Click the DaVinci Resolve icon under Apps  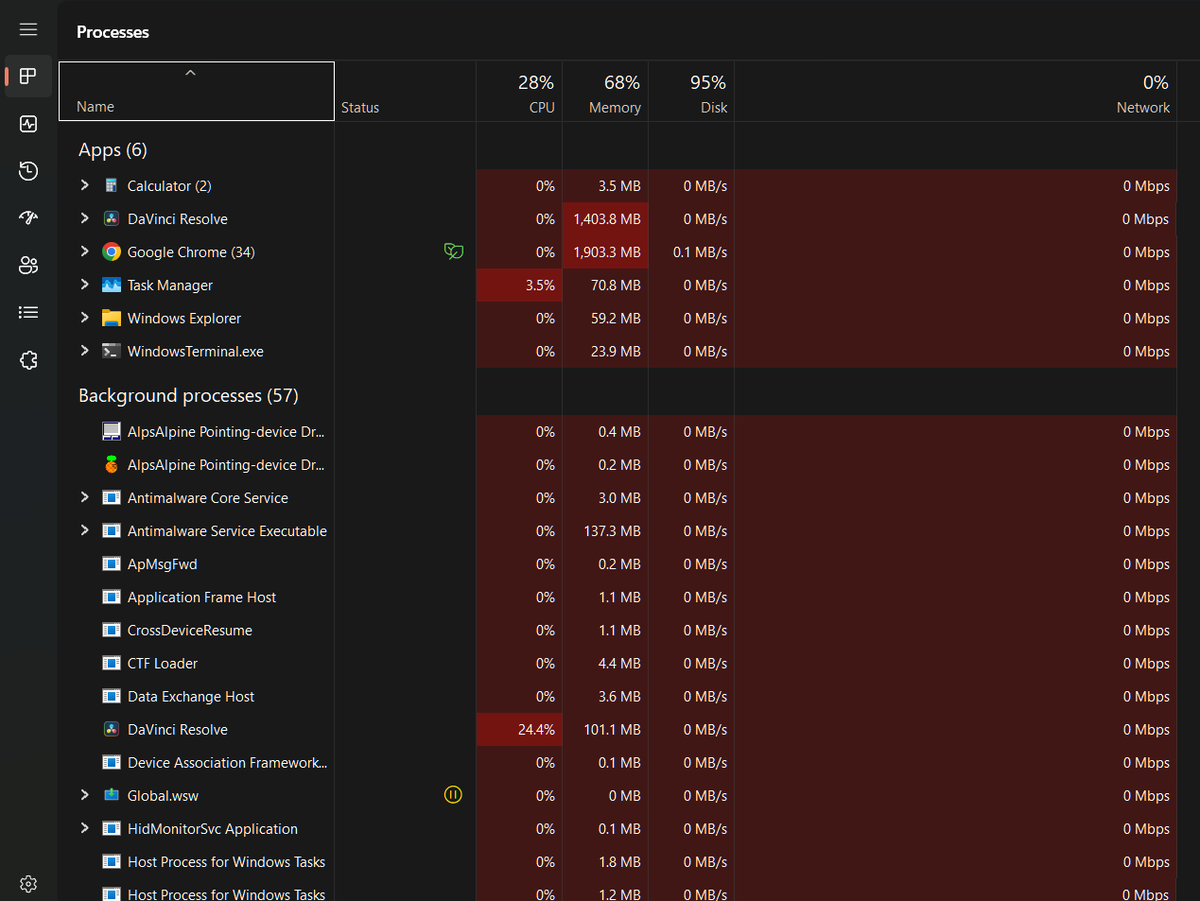click(111, 219)
